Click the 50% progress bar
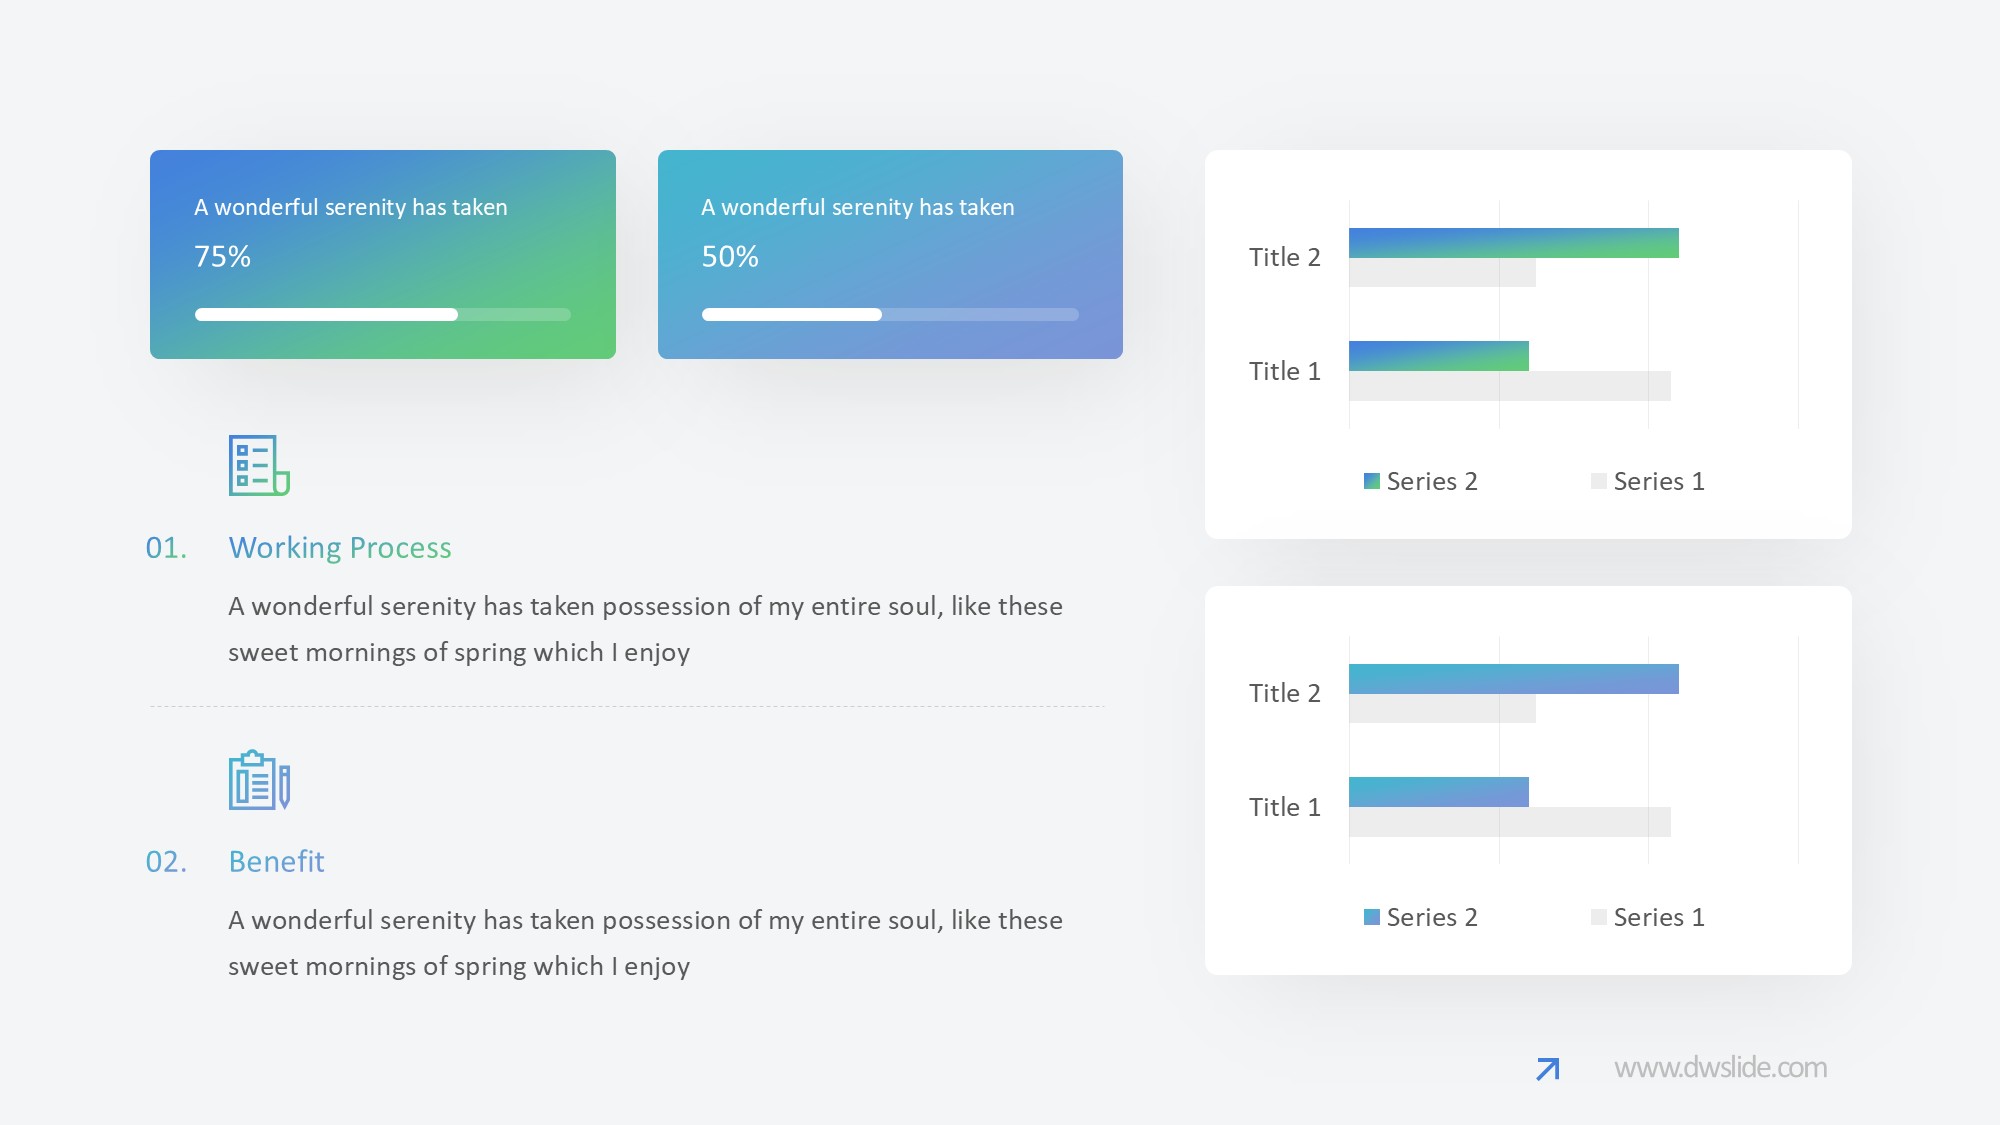Screen dimensions: 2000x1125 click(x=890, y=315)
